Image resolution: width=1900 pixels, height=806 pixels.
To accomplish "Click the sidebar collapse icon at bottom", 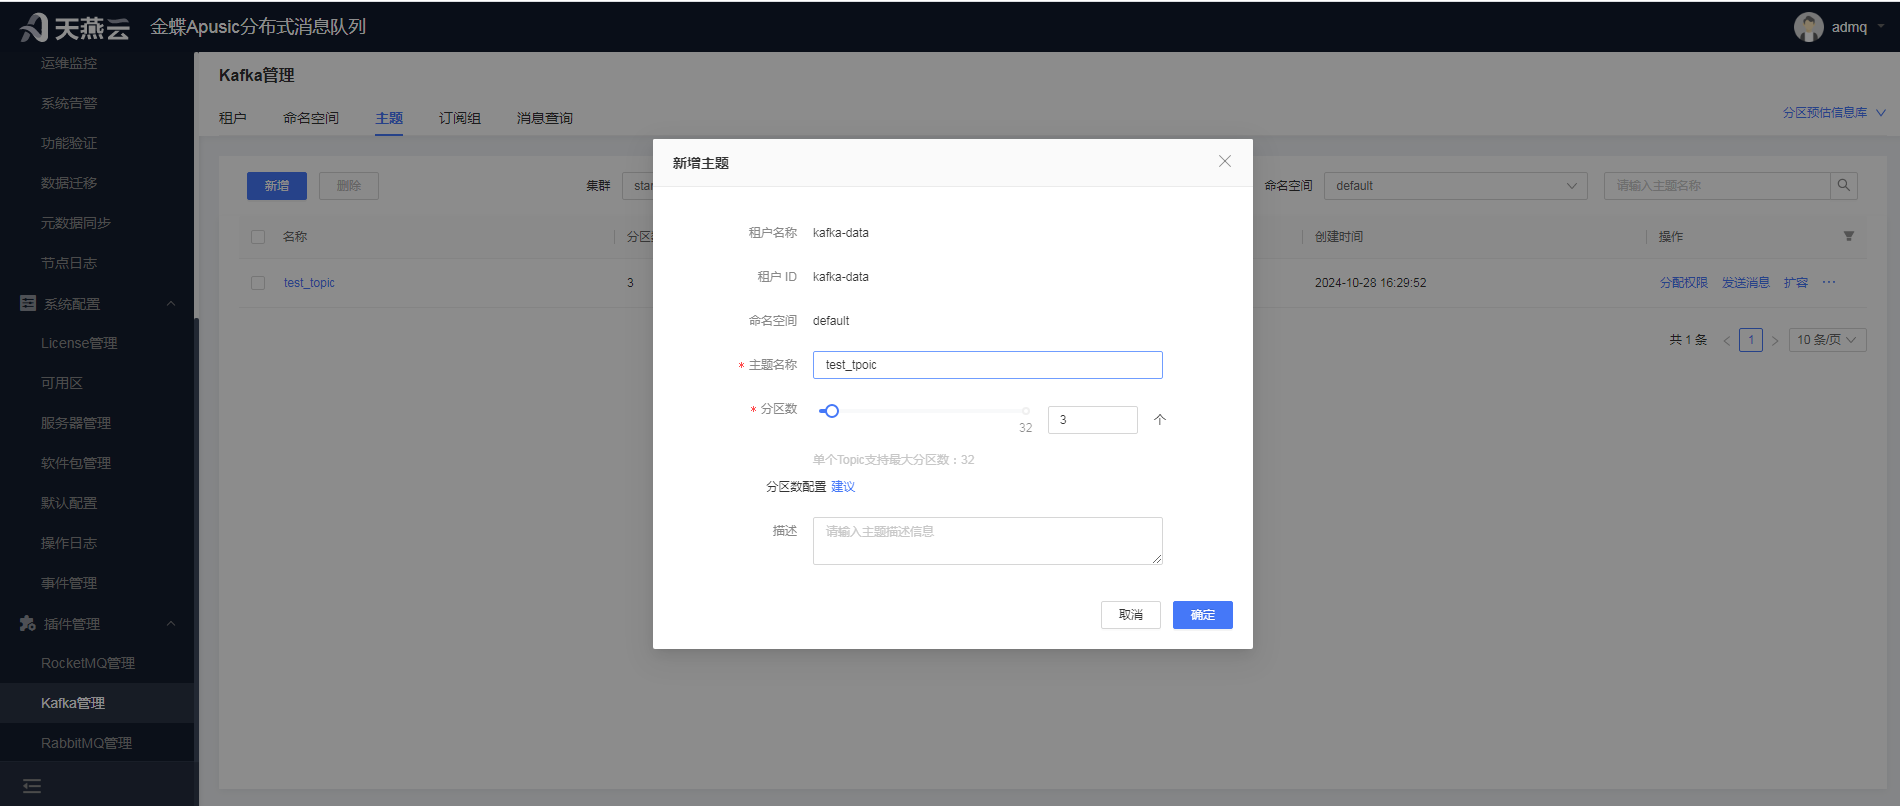I will [32, 786].
